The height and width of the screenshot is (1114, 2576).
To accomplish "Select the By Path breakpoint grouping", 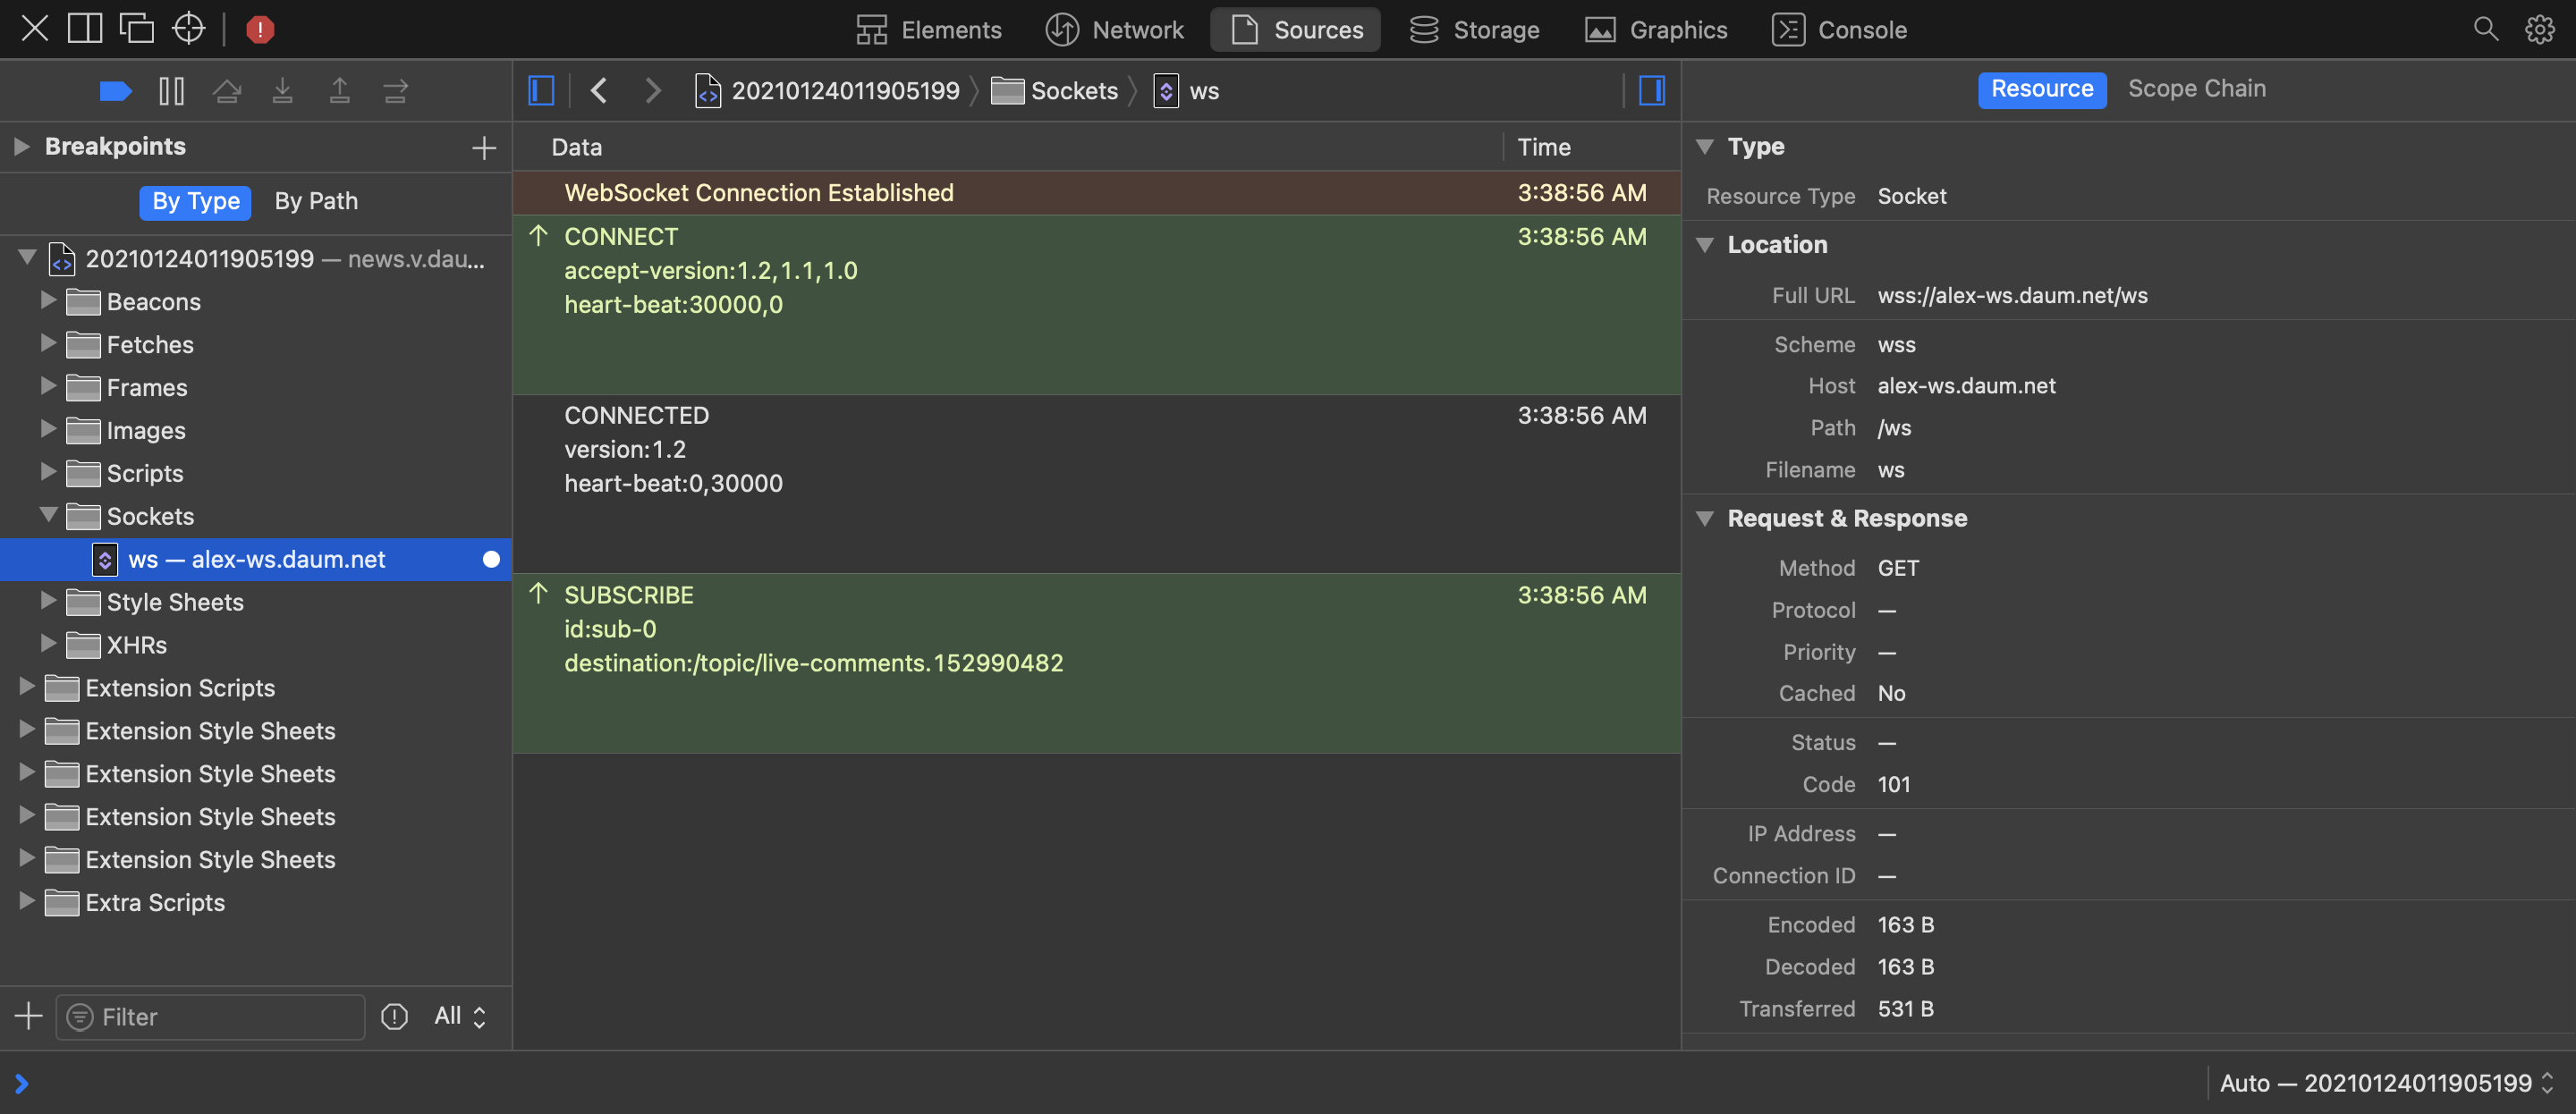I will 316,201.
